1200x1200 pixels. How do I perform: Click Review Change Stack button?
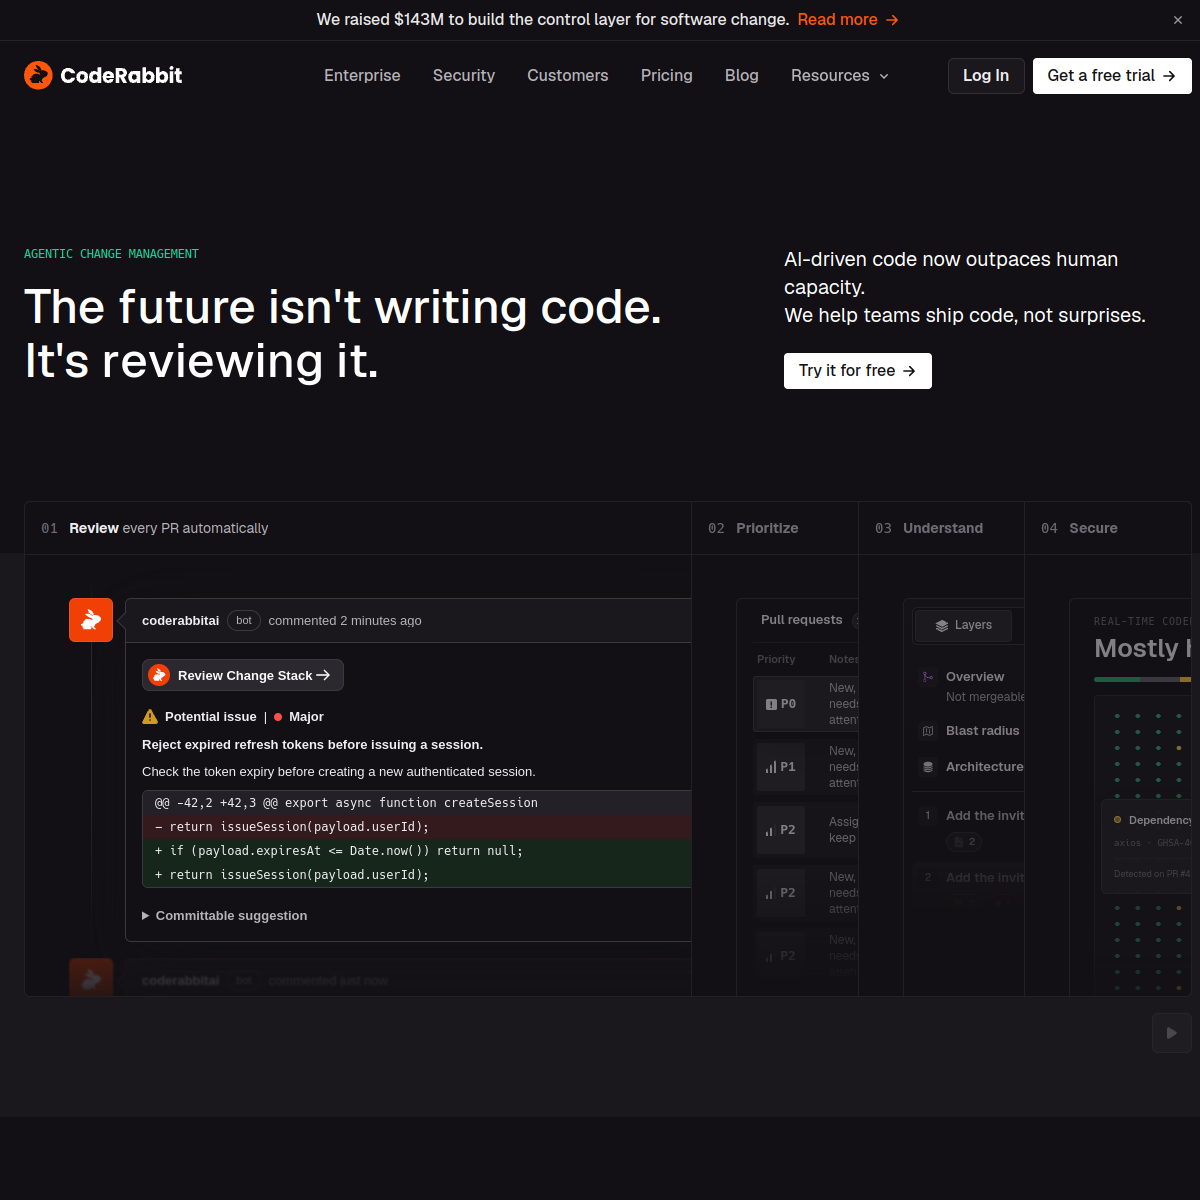(243, 675)
